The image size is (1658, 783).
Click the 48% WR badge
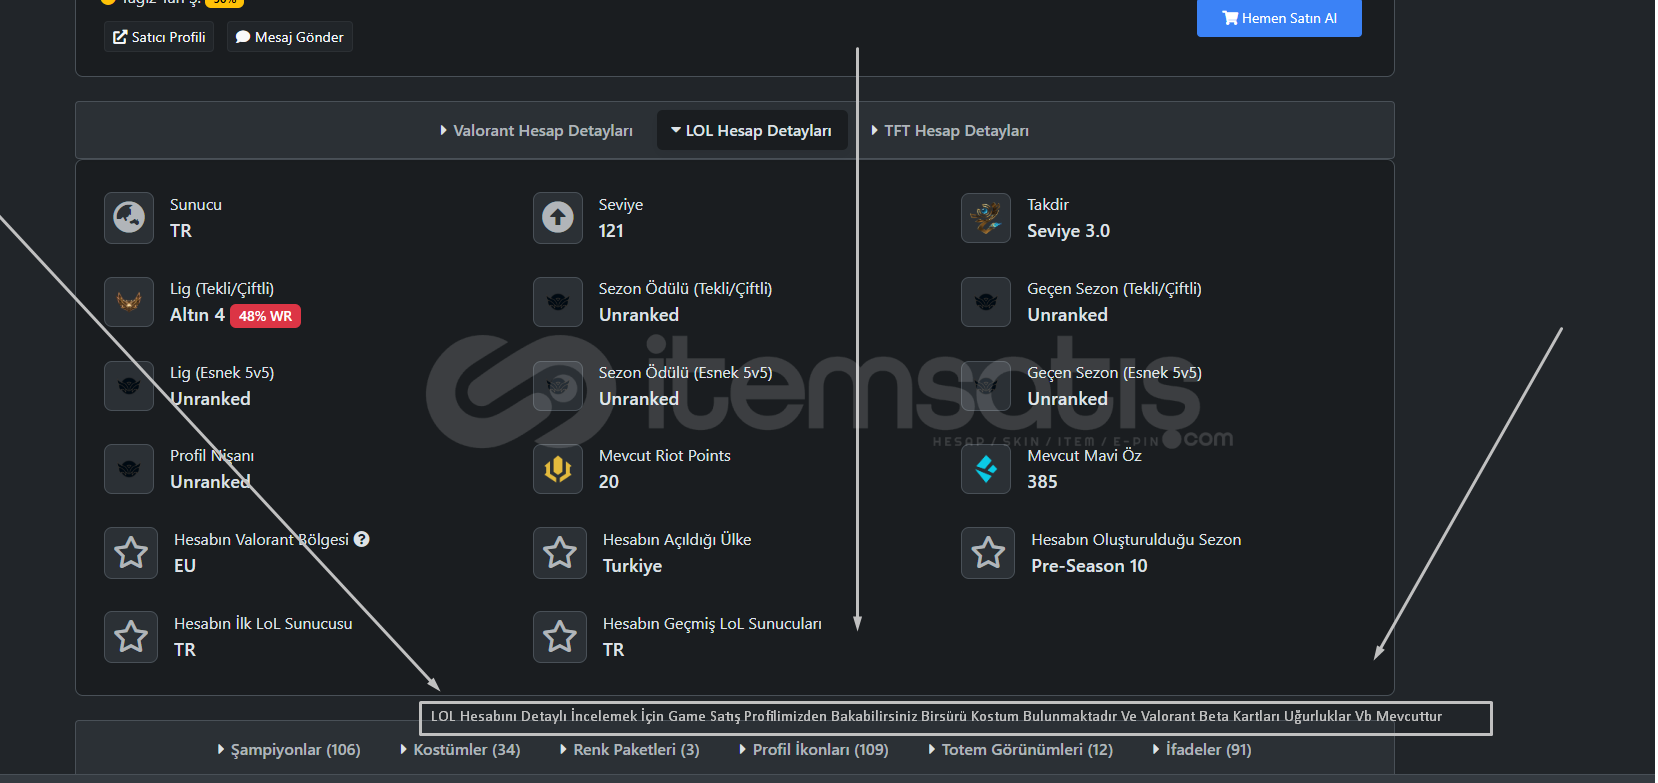click(265, 316)
